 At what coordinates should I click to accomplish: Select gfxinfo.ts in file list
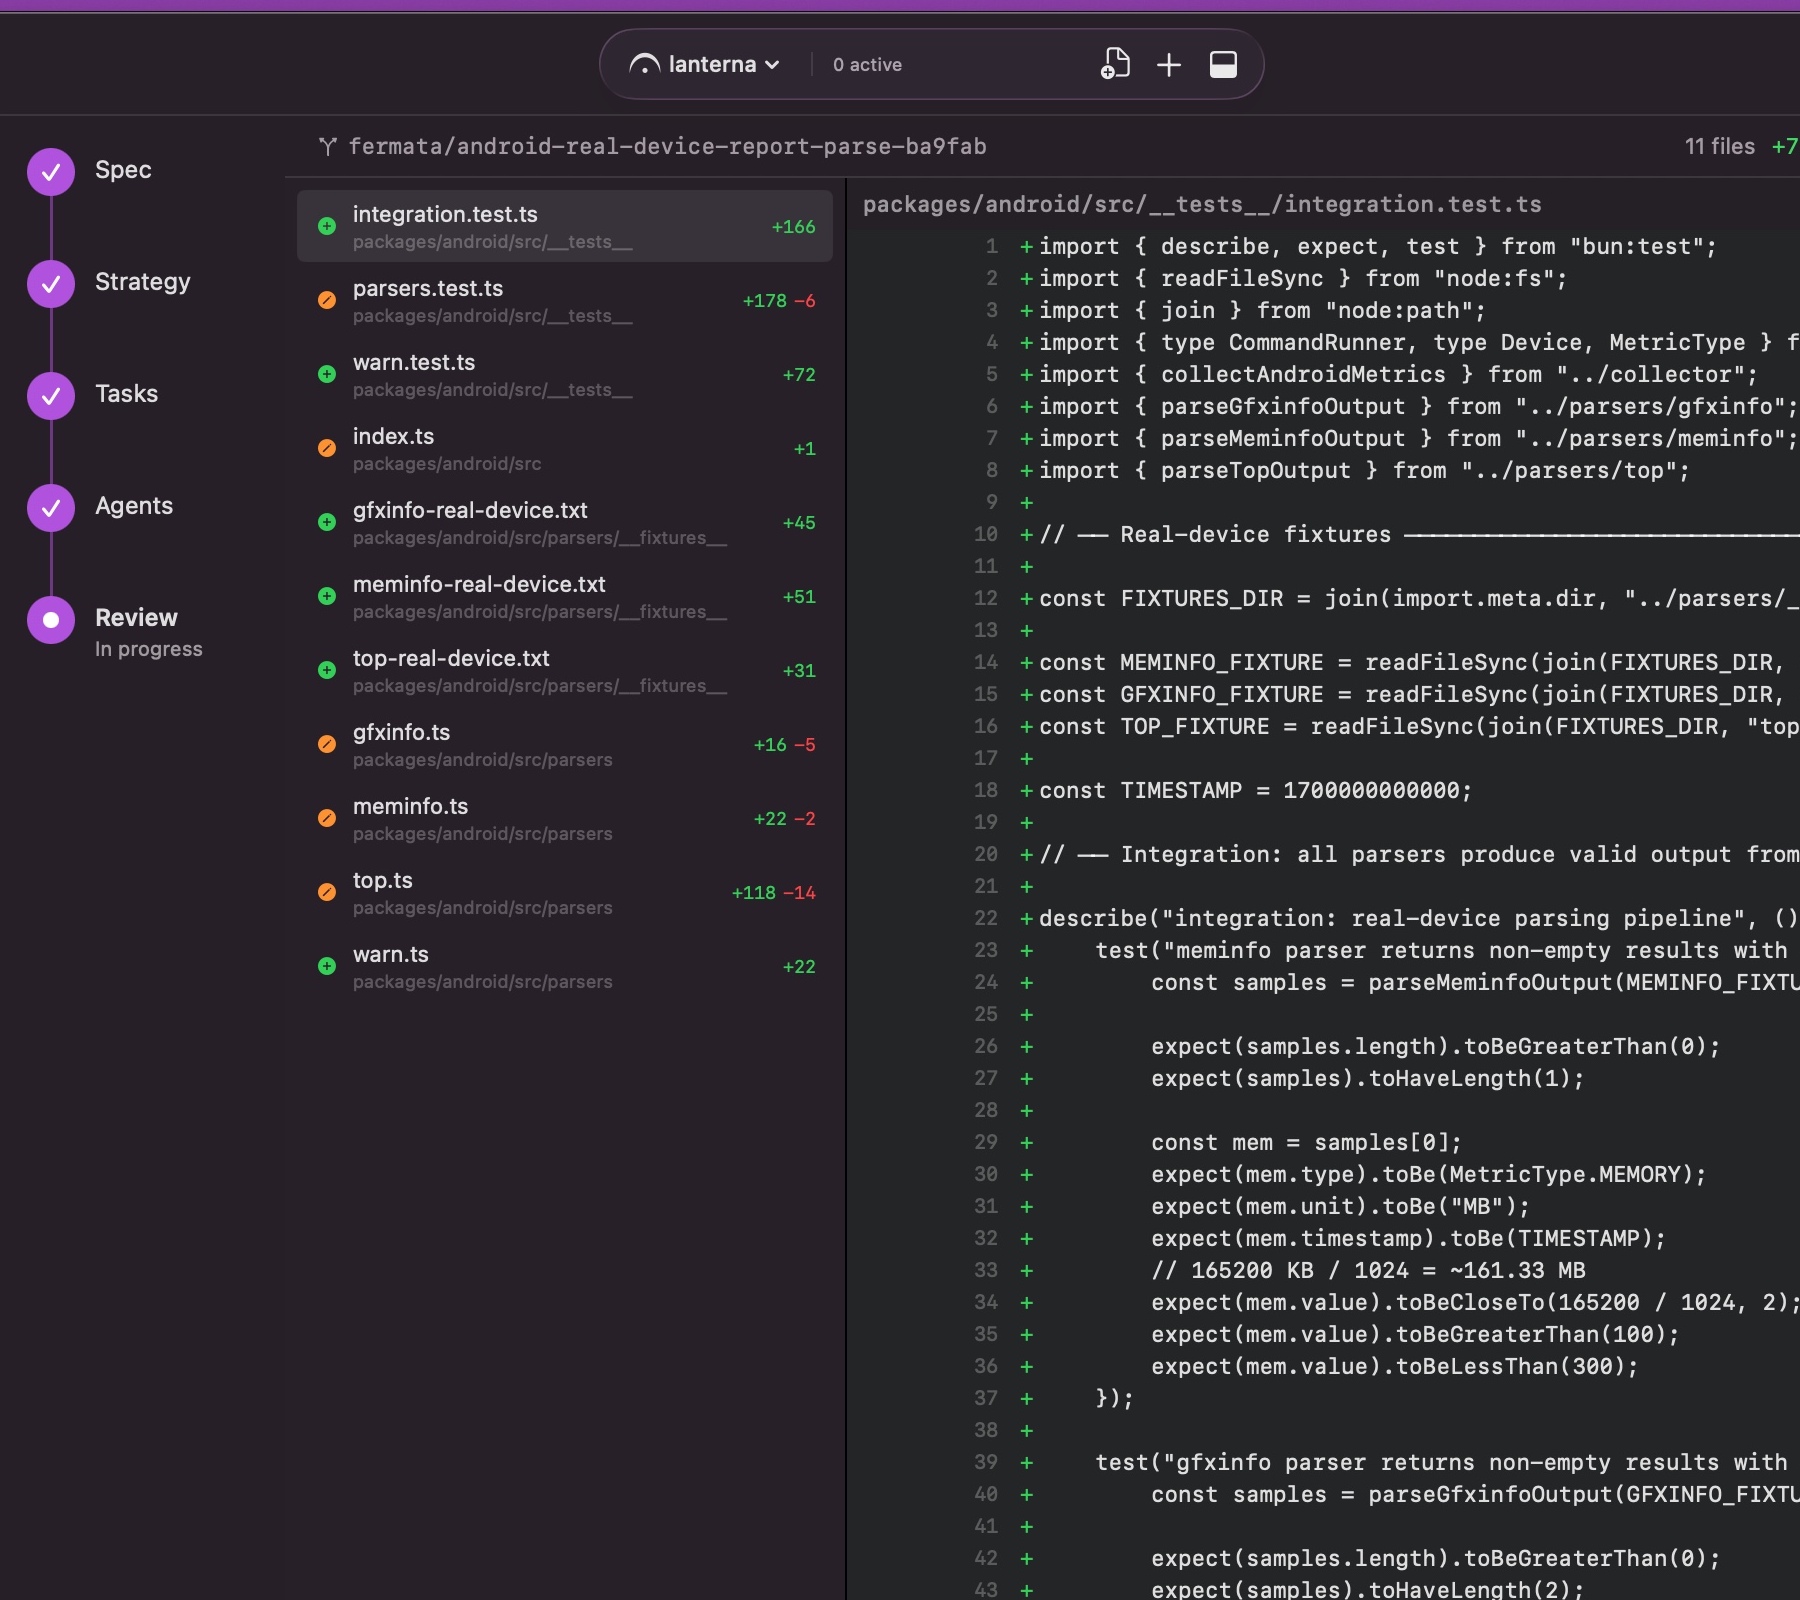coord(565,745)
